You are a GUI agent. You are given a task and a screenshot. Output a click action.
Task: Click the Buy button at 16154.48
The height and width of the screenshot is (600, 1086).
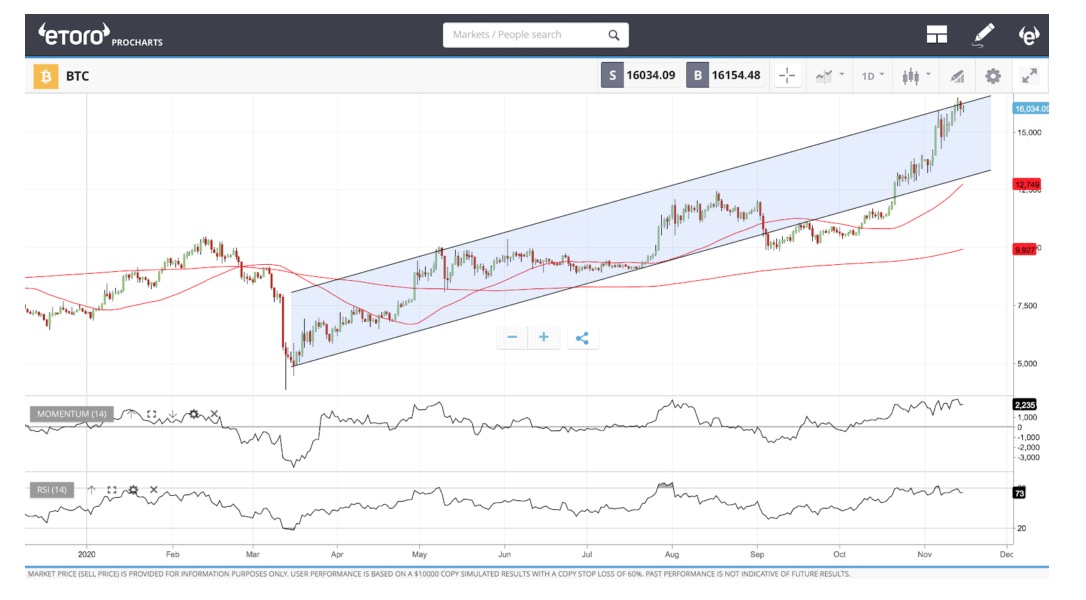click(x=725, y=76)
